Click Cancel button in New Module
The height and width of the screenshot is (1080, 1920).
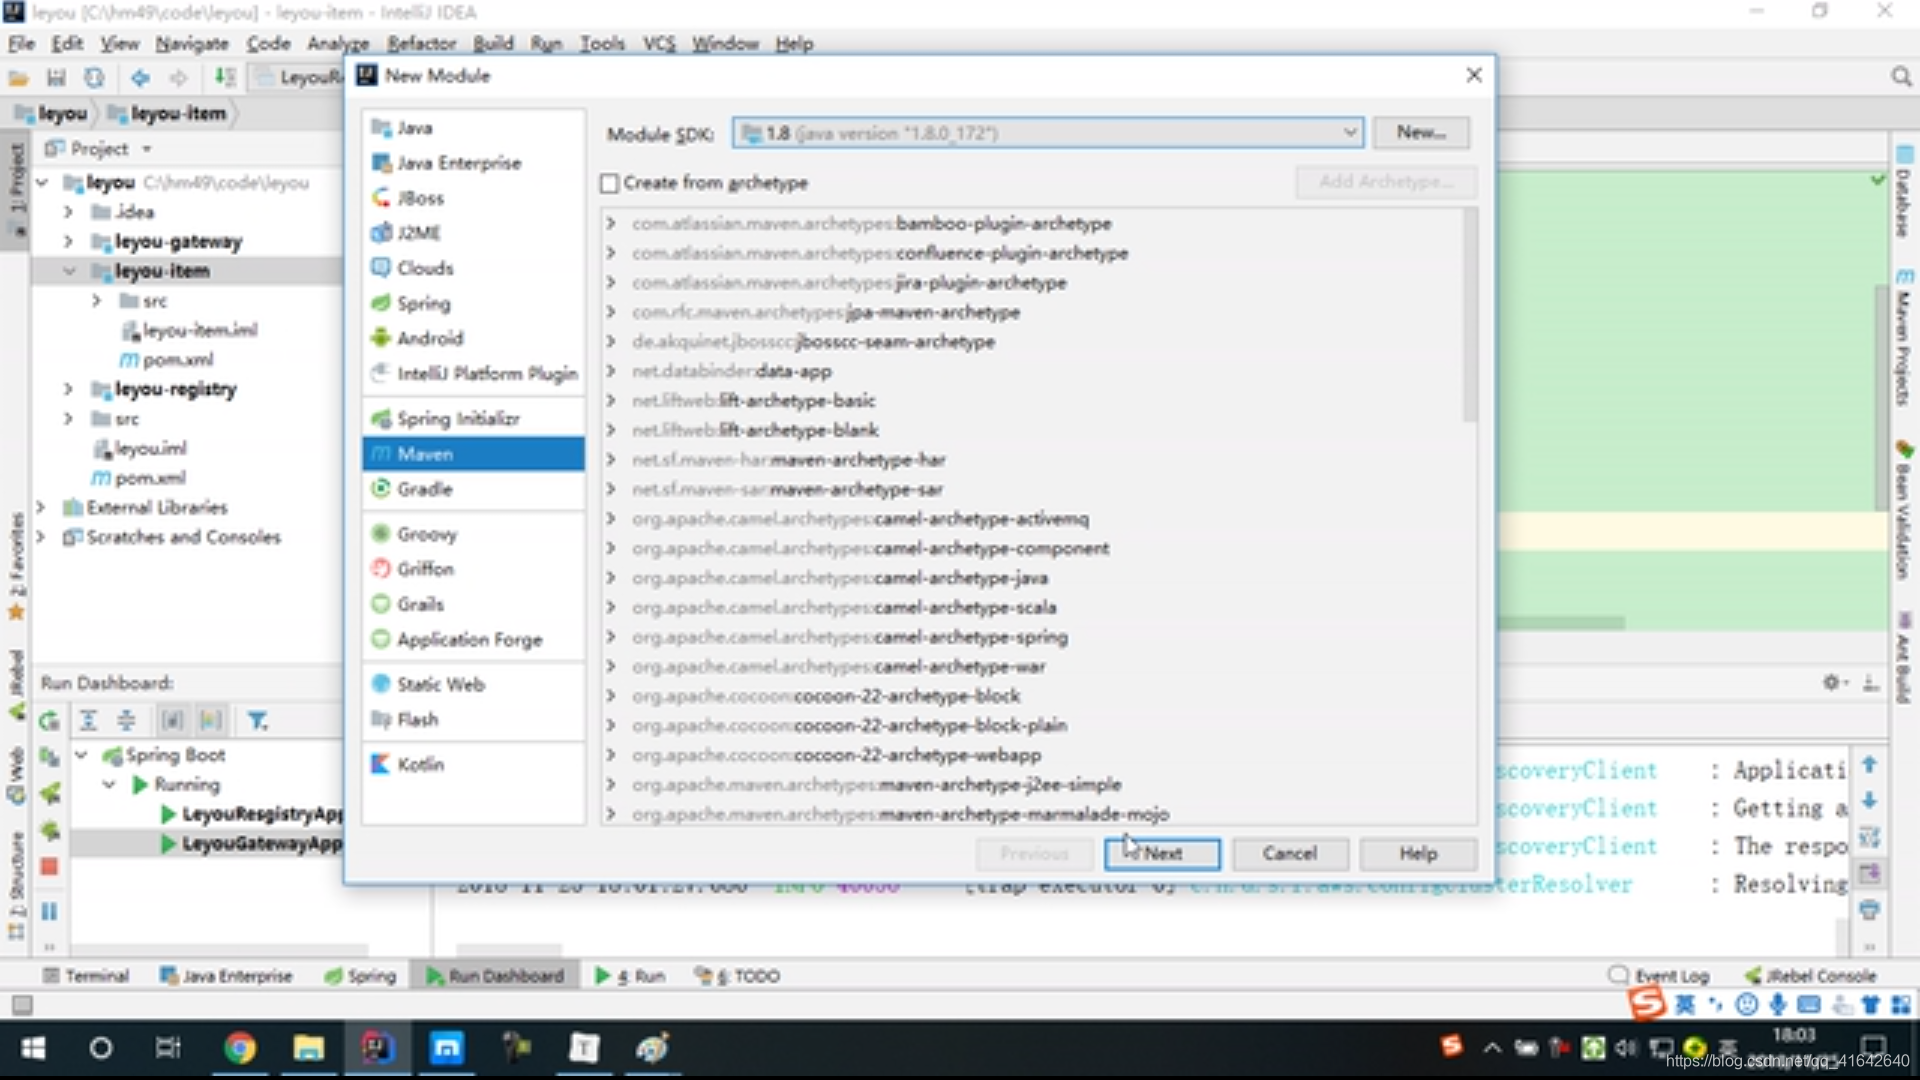pos(1290,854)
